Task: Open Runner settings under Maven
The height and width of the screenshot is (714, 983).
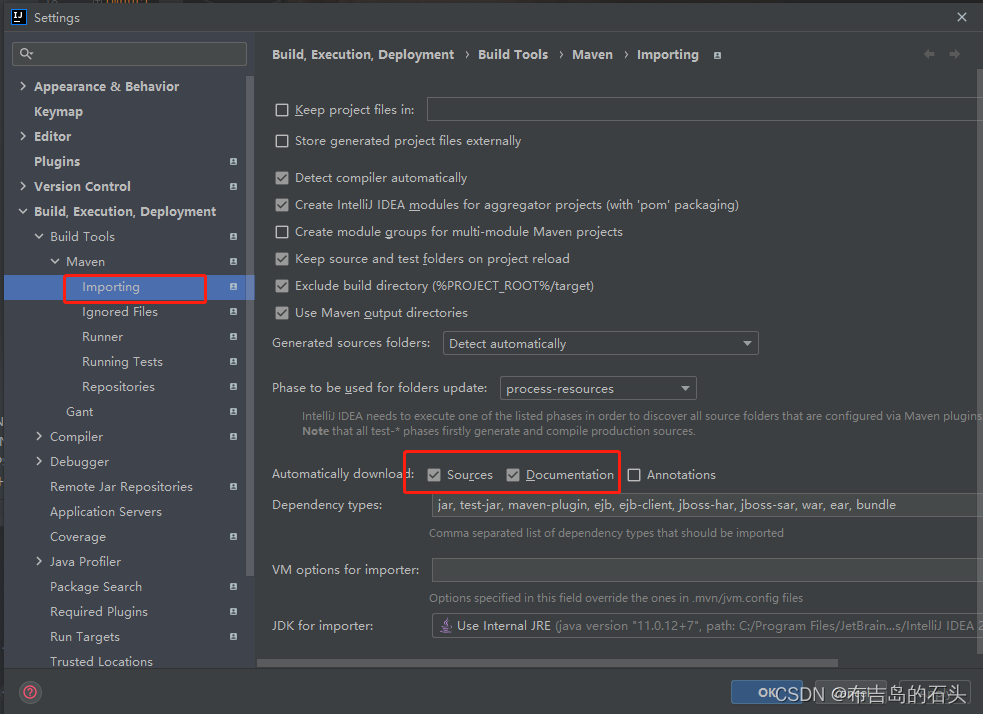Action: (102, 337)
